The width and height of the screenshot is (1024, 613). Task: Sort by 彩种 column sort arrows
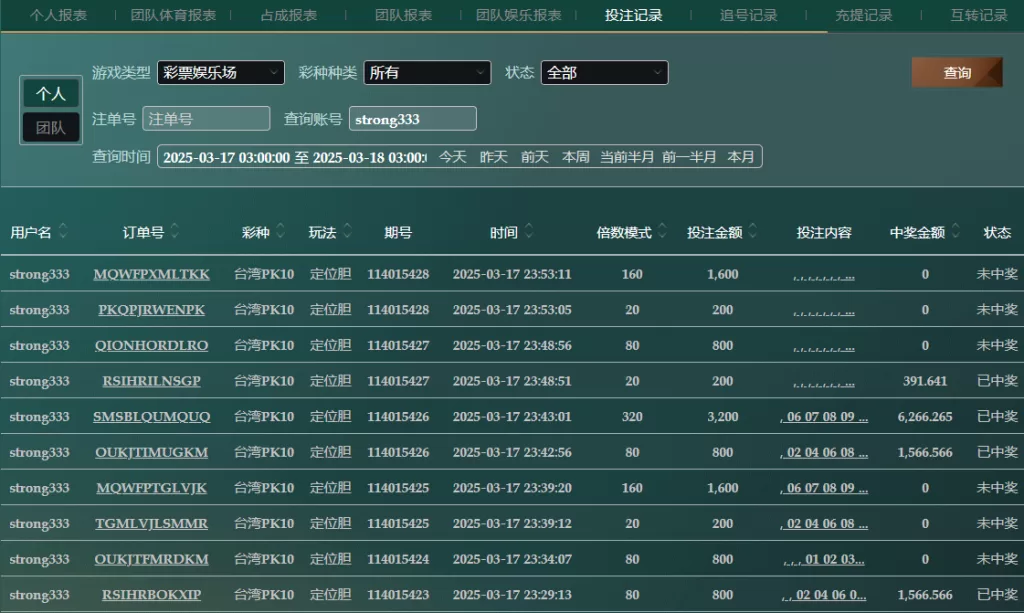(x=282, y=232)
